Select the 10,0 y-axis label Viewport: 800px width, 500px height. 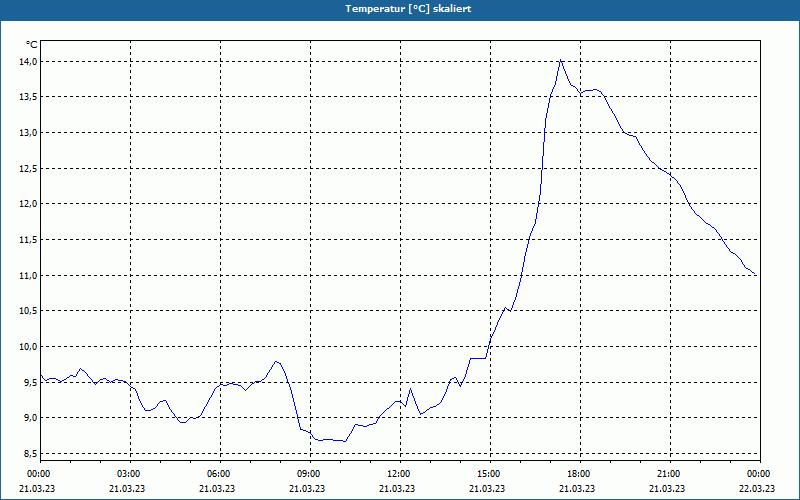[x=29, y=347]
